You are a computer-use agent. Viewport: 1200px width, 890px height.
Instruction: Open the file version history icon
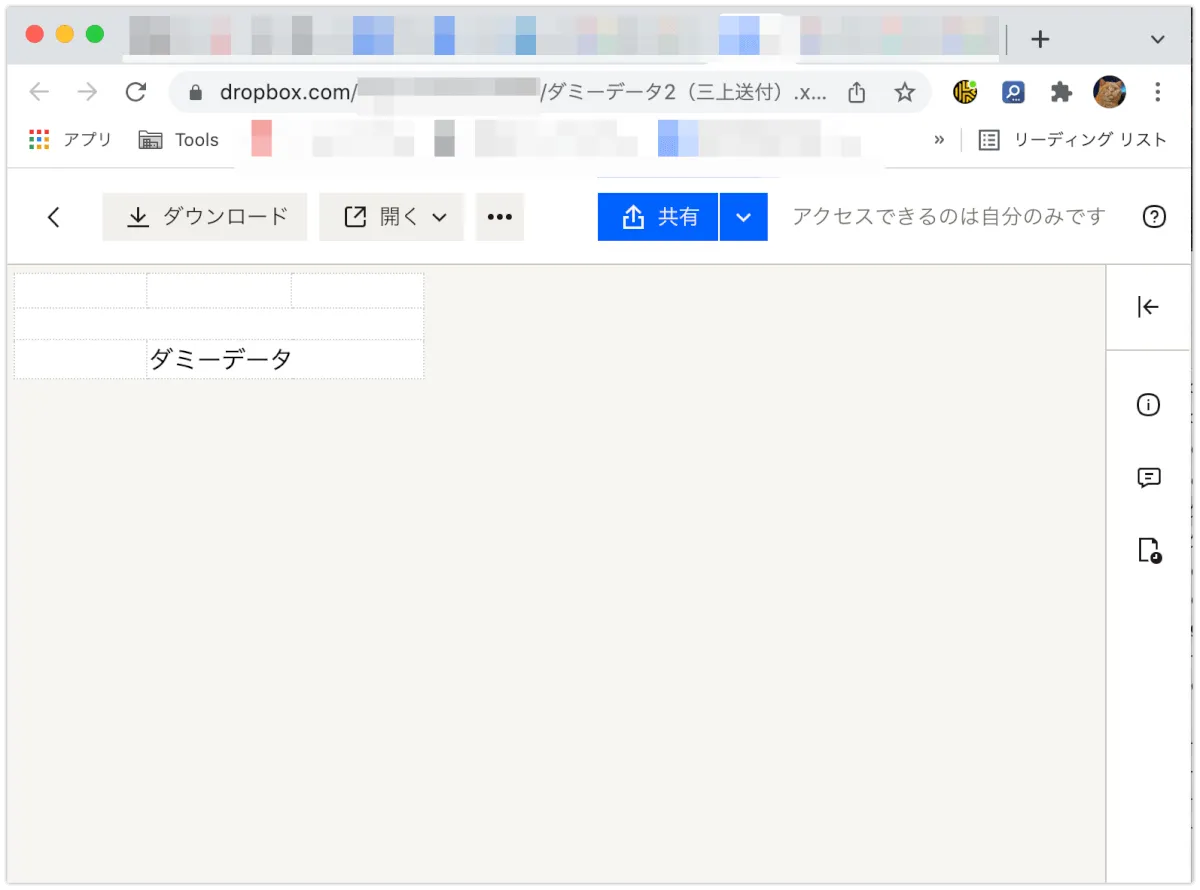click(1148, 550)
